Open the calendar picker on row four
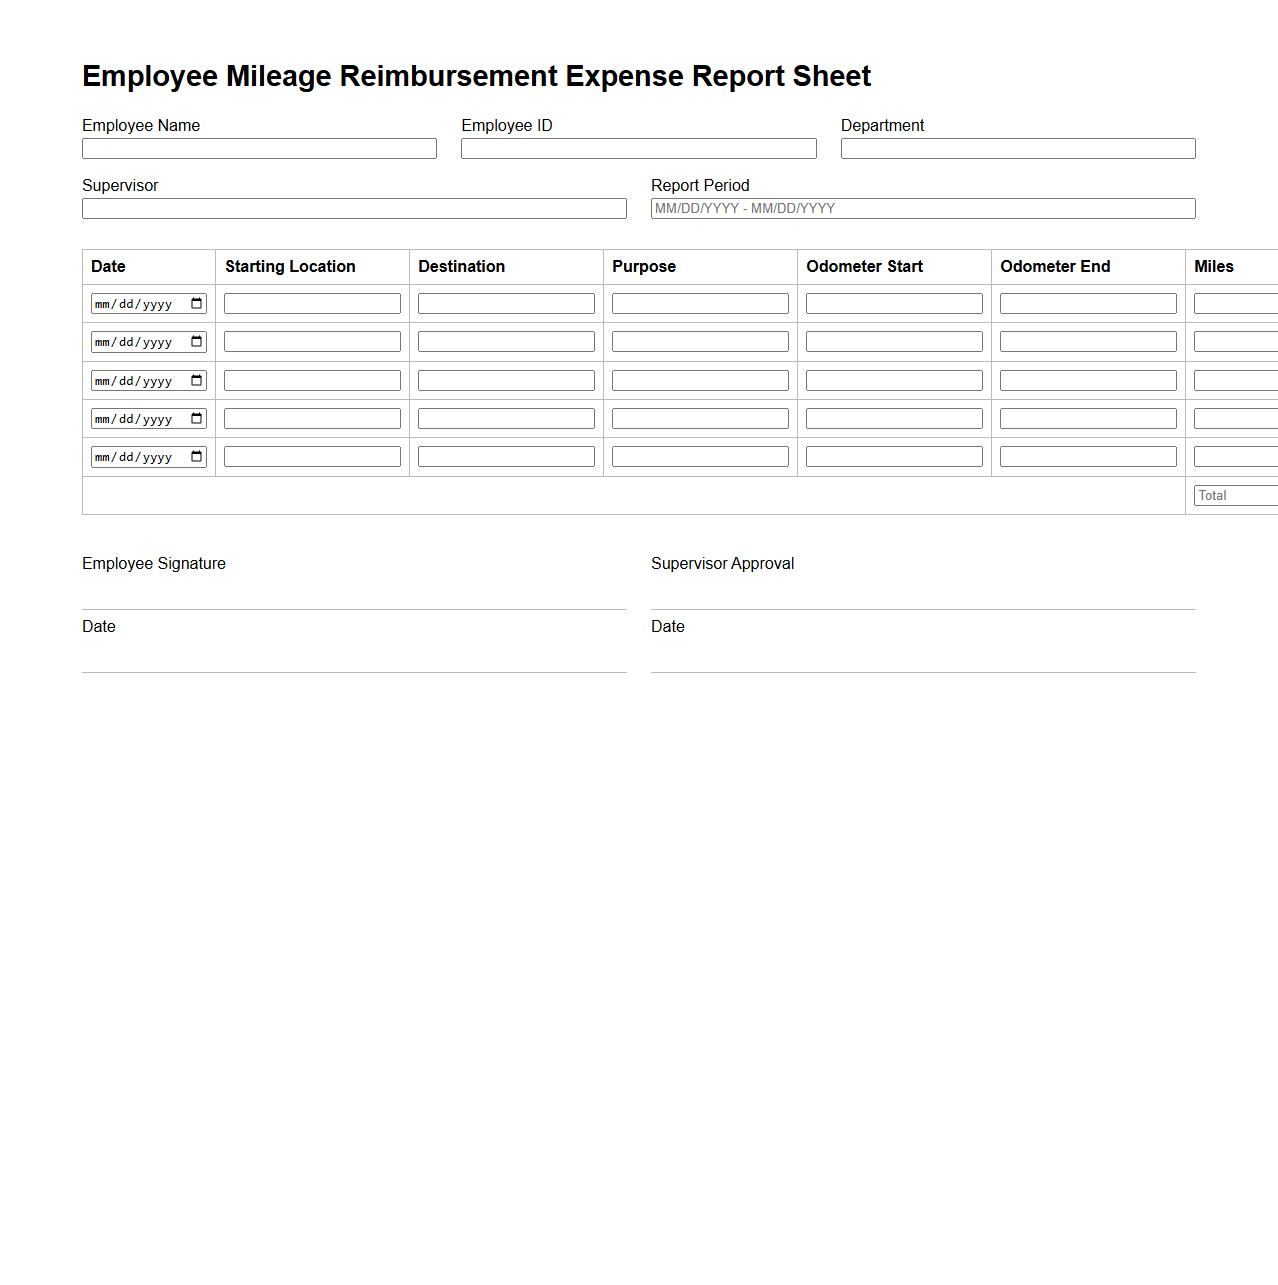This screenshot has width=1278, height=1285. pos(196,418)
